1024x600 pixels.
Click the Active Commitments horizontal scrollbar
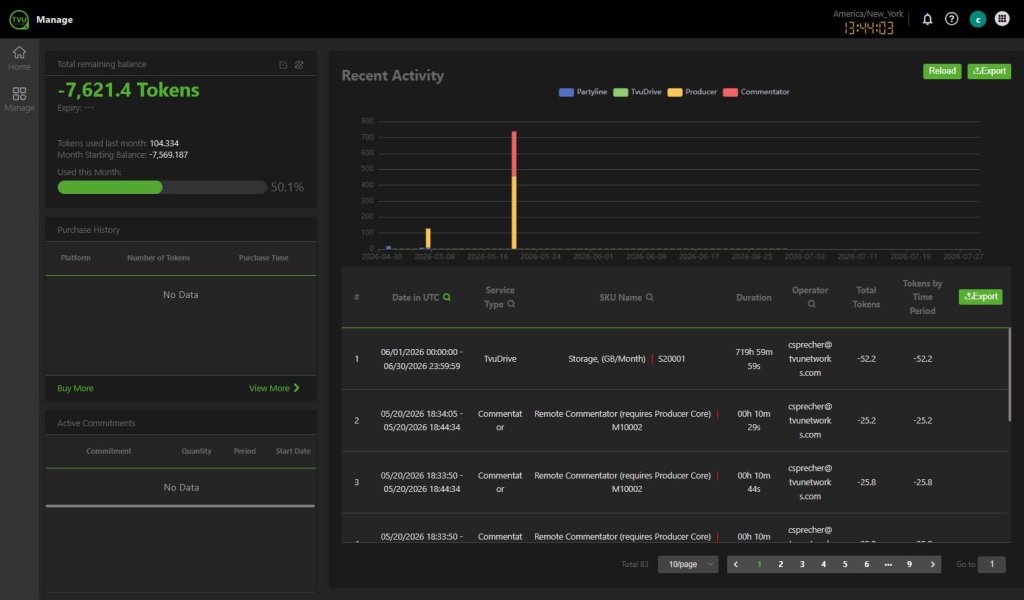click(x=180, y=506)
